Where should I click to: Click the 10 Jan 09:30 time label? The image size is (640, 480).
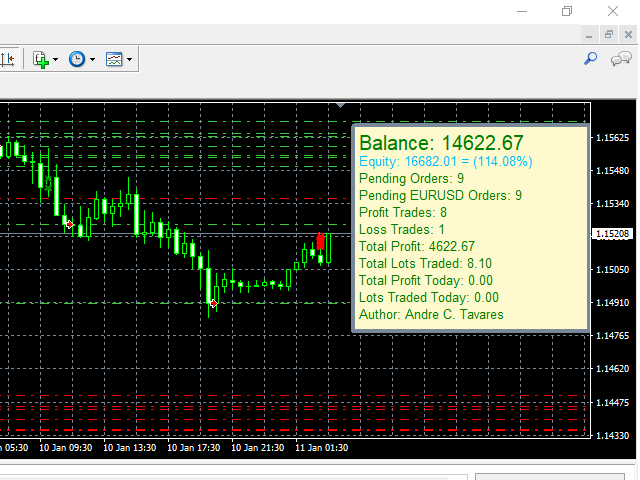pos(65,448)
